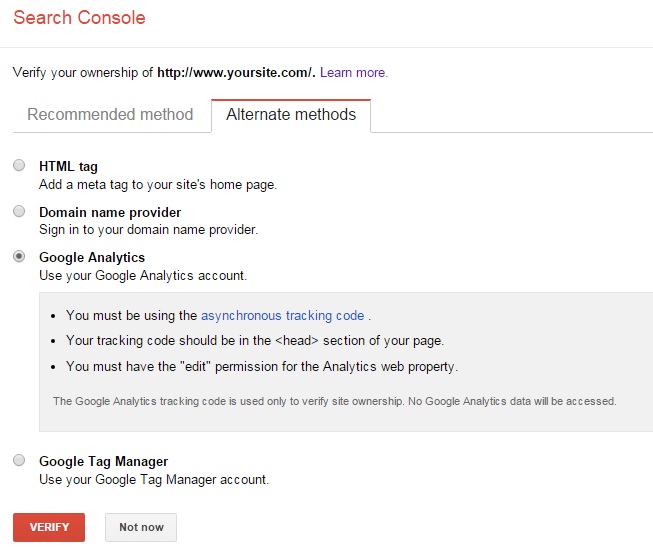Image resolution: width=653 pixels, height=556 pixels.
Task: Open the Learn more link
Action: point(353,73)
